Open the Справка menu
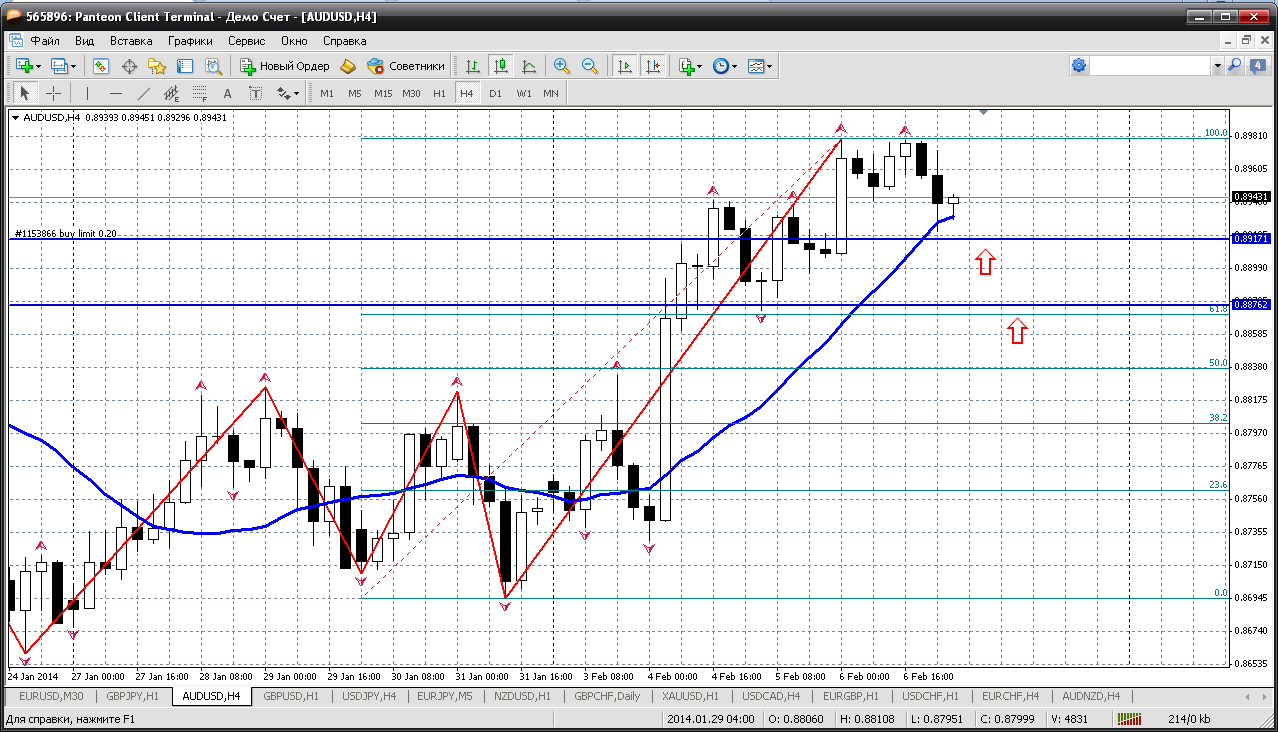 345,41
